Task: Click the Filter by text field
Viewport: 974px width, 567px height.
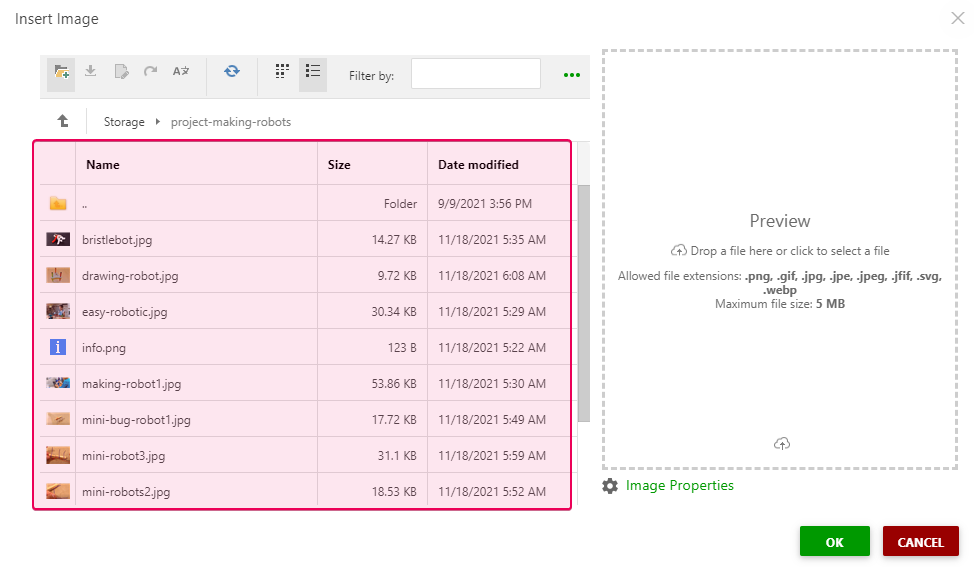Action: pyautogui.click(x=475, y=74)
